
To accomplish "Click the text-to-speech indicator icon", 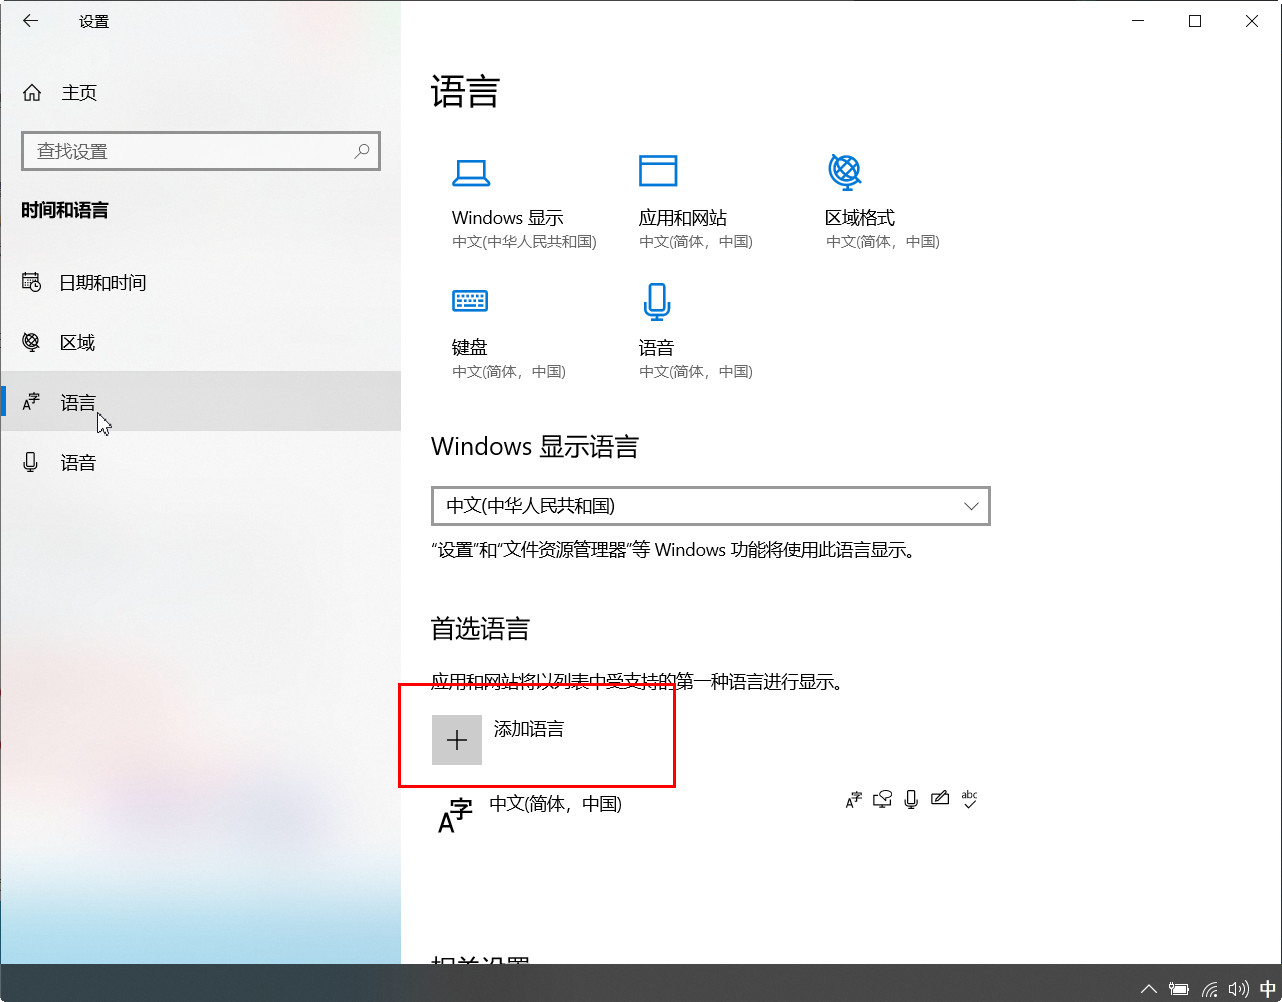I will point(882,798).
